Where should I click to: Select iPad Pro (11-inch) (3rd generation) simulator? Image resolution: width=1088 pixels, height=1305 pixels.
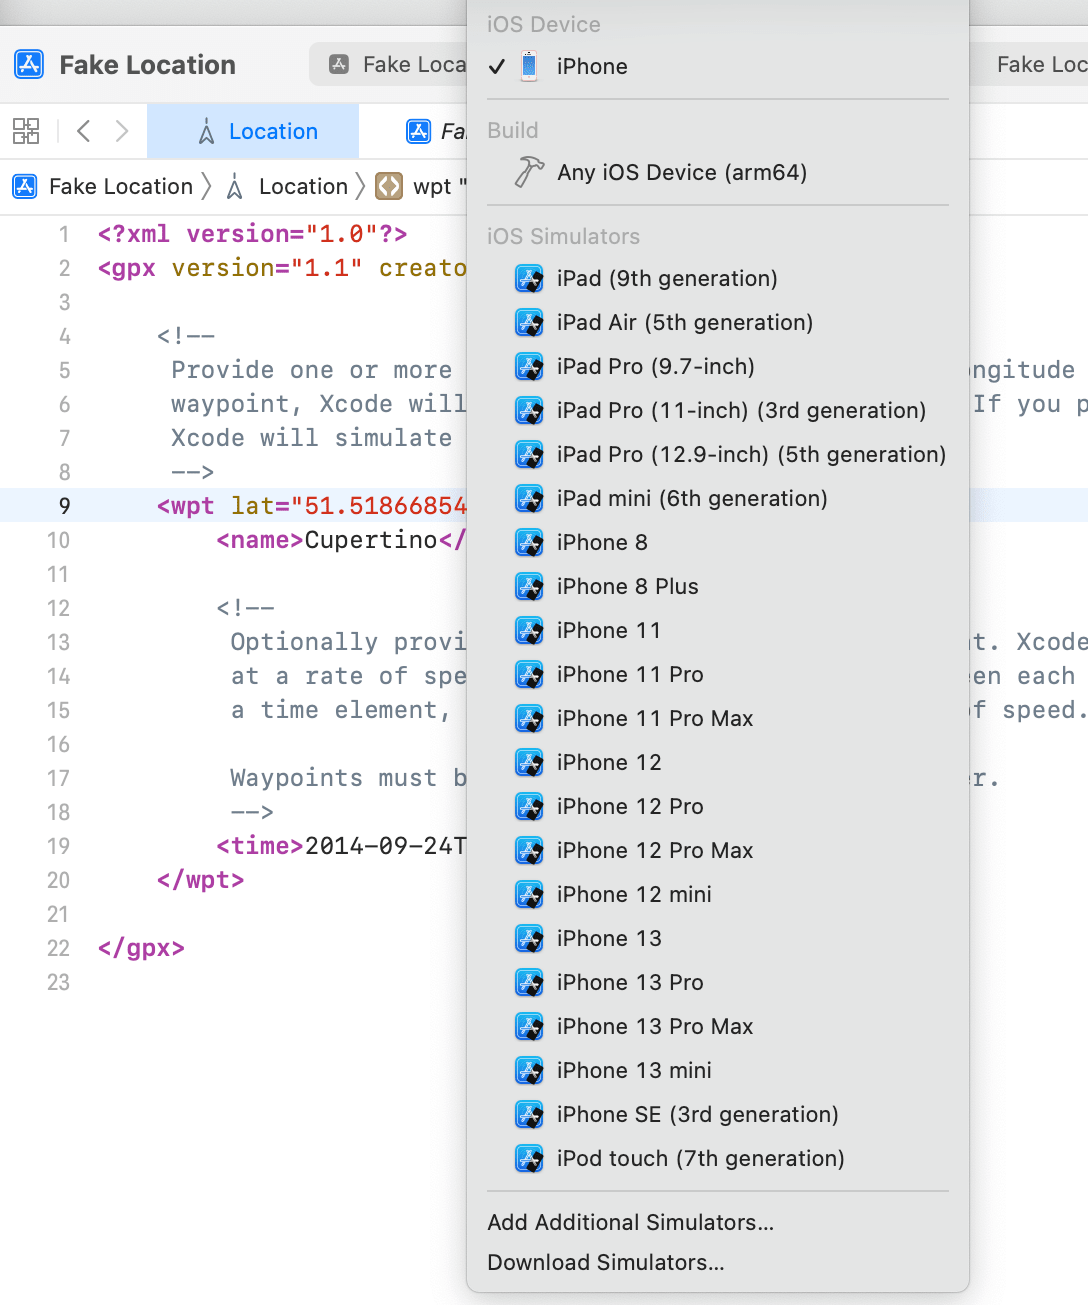click(718, 410)
